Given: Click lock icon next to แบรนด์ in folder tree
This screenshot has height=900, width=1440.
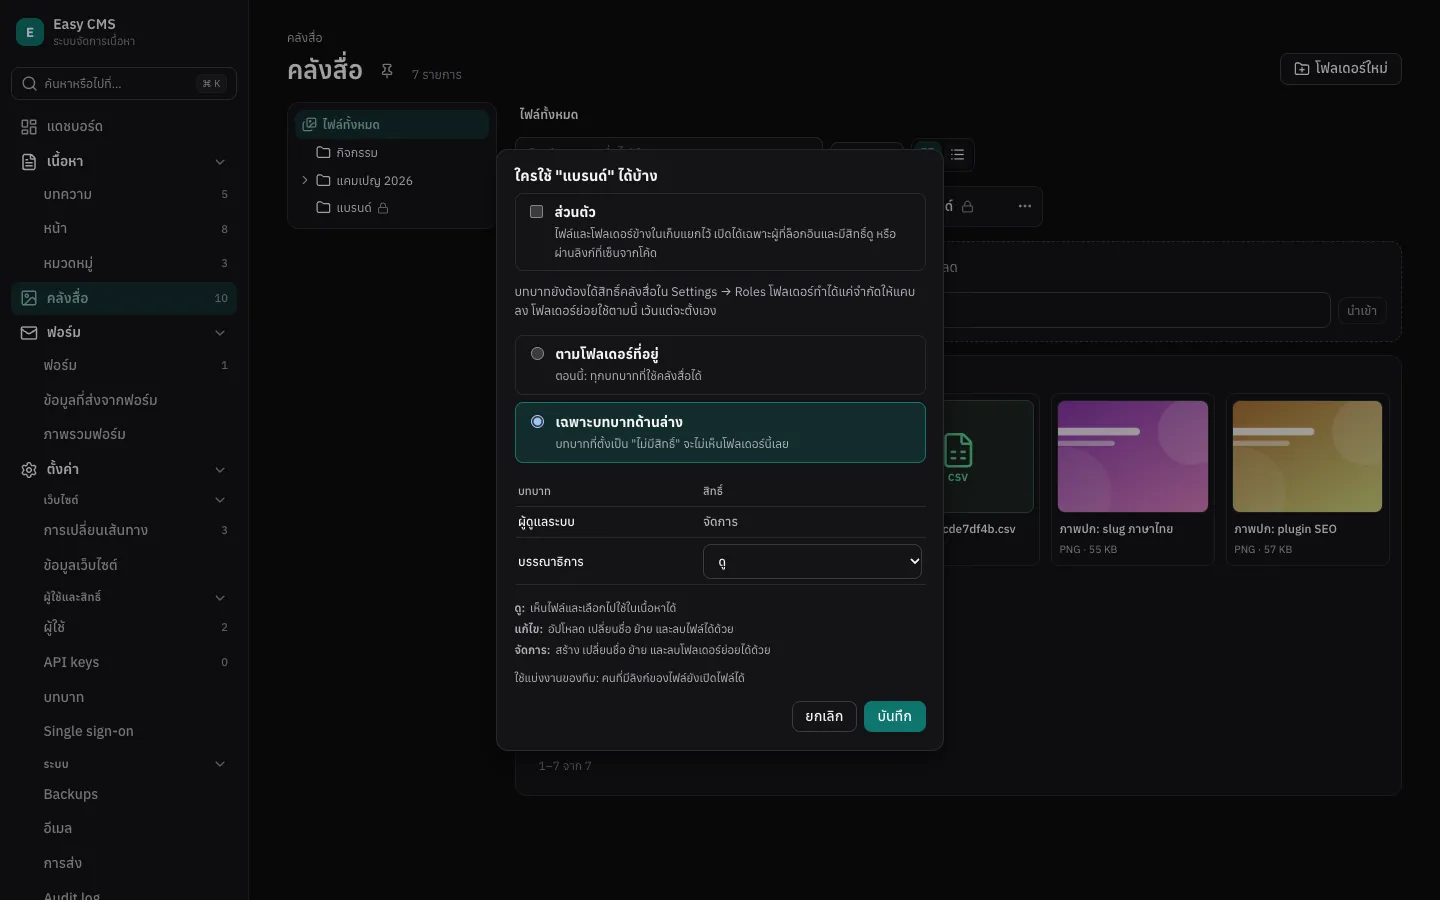Looking at the screenshot, I should coord(383,208).
